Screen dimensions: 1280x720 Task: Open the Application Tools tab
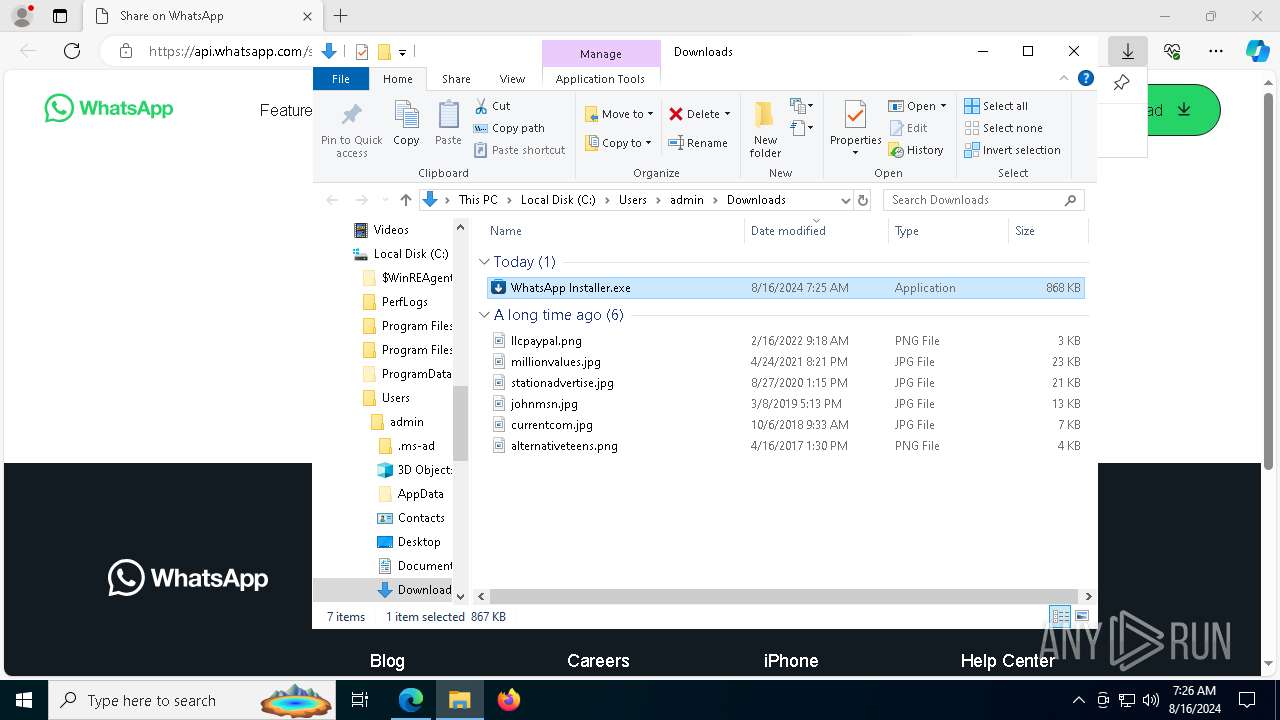(600, 79)
